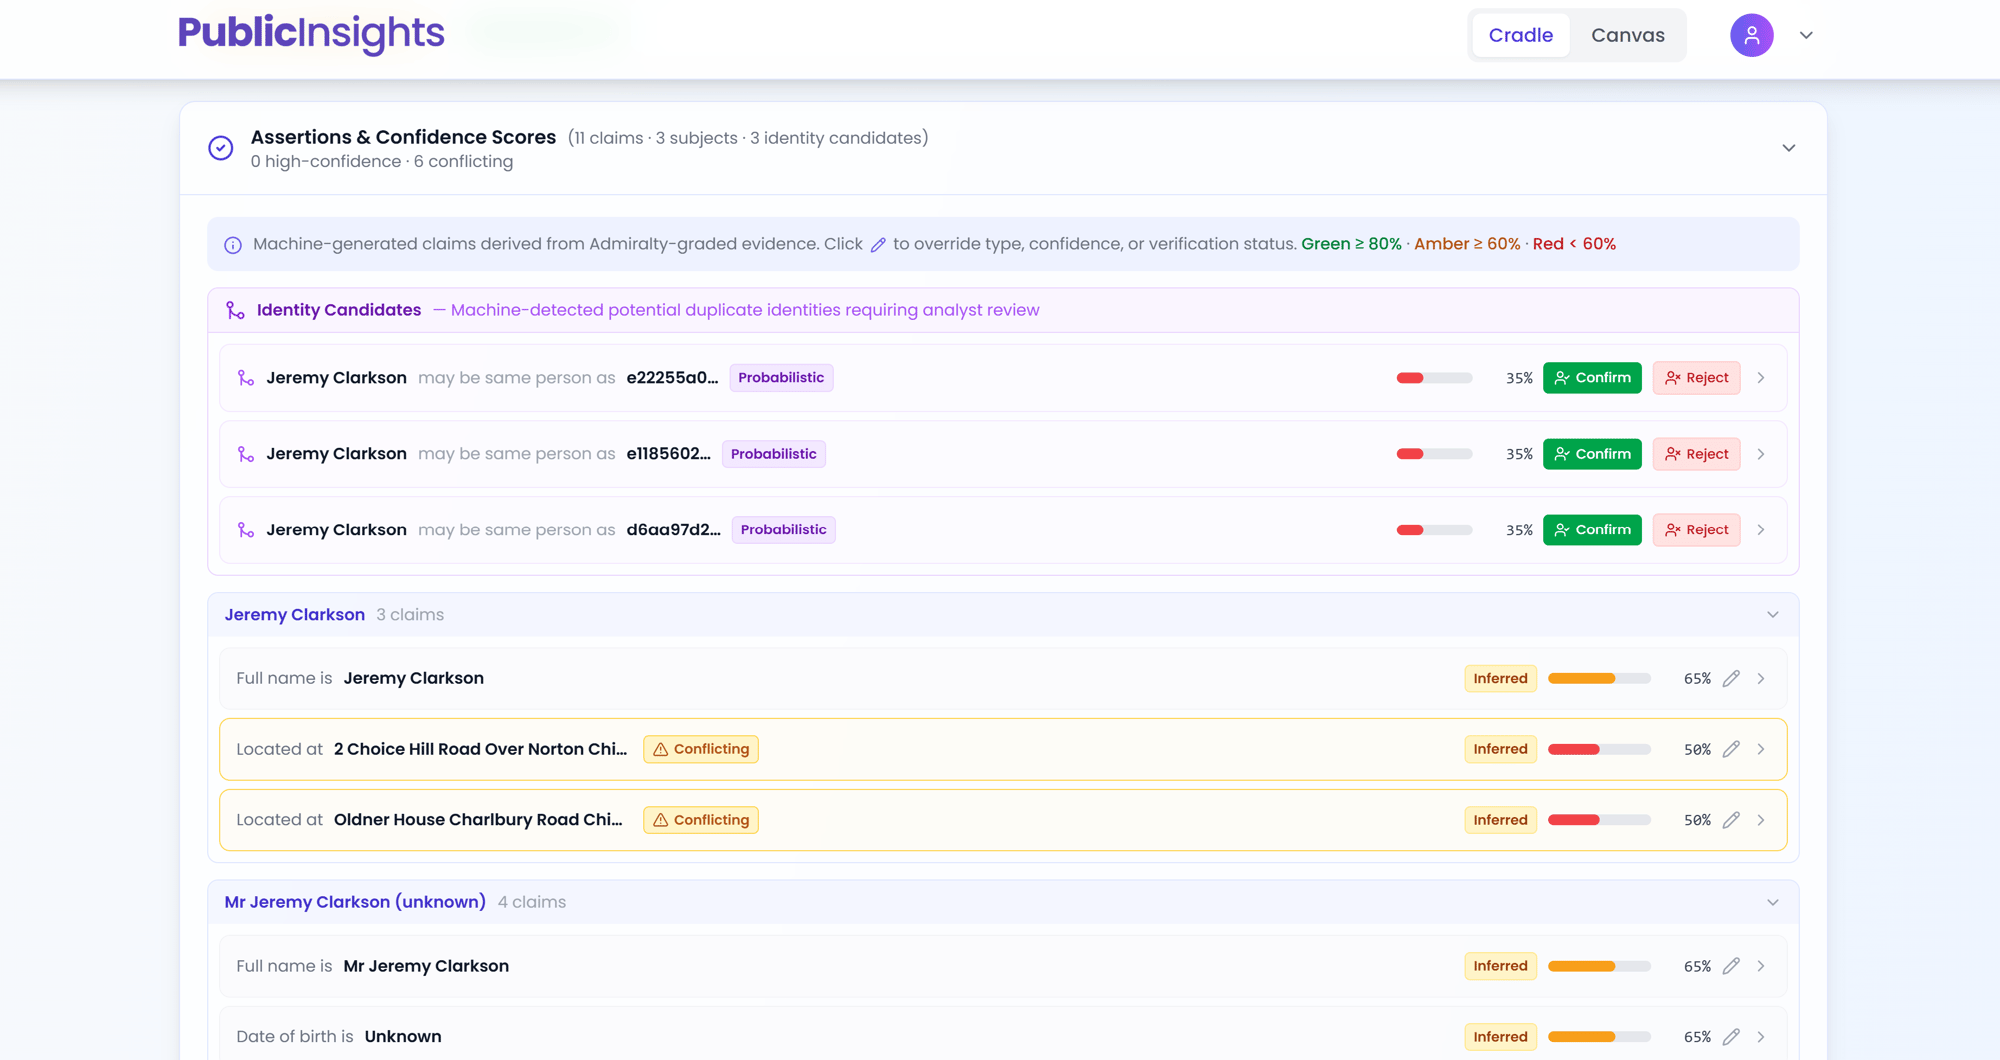Click the 'Red < 60%' legend text
Screen dimensions: 2000x1060
(1574, 244)
